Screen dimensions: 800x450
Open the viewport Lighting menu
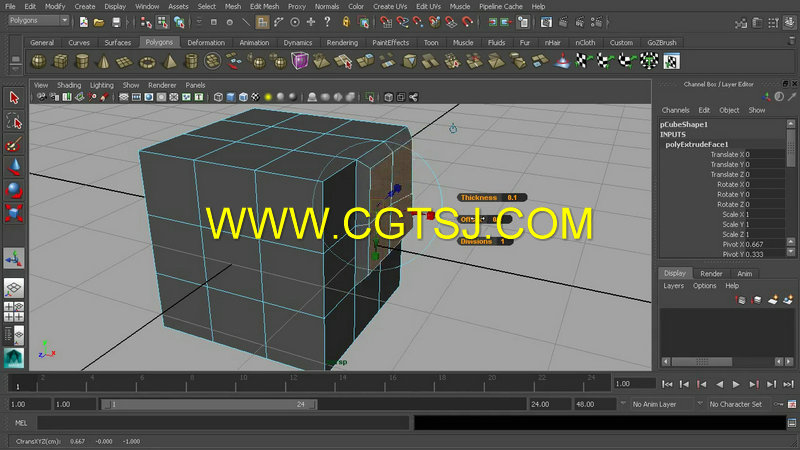pos(102,85)
